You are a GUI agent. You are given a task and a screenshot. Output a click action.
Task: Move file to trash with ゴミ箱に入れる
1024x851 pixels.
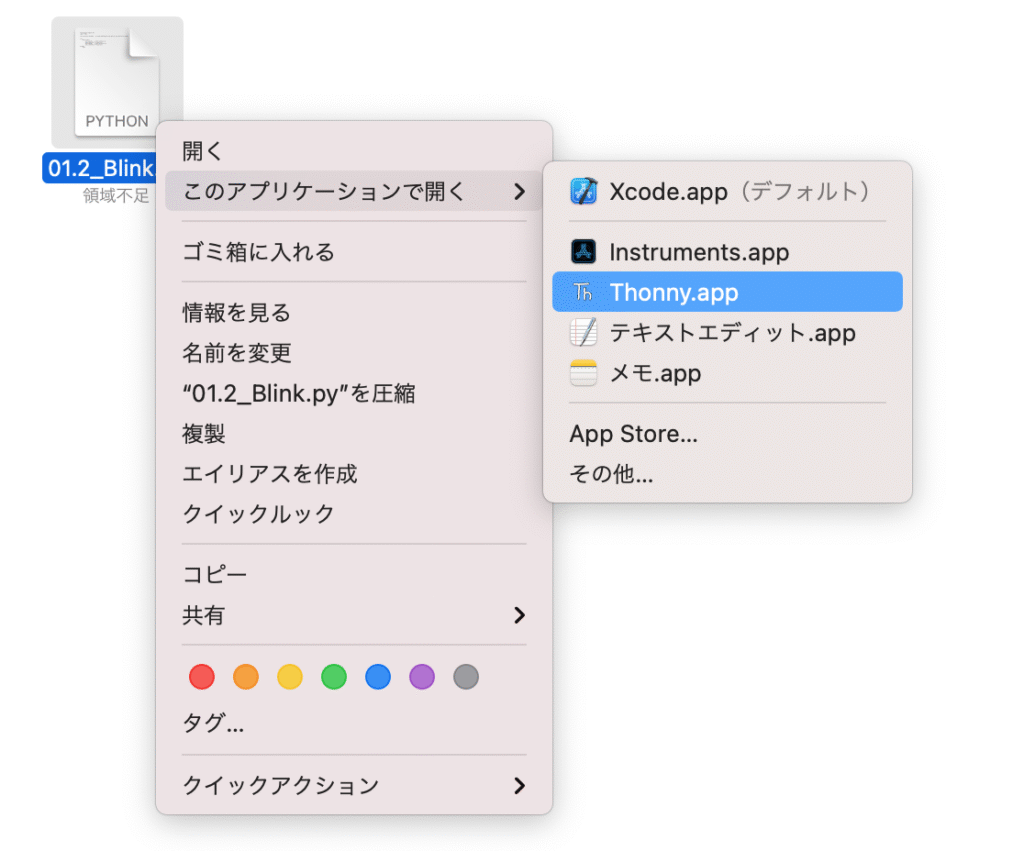354,252
